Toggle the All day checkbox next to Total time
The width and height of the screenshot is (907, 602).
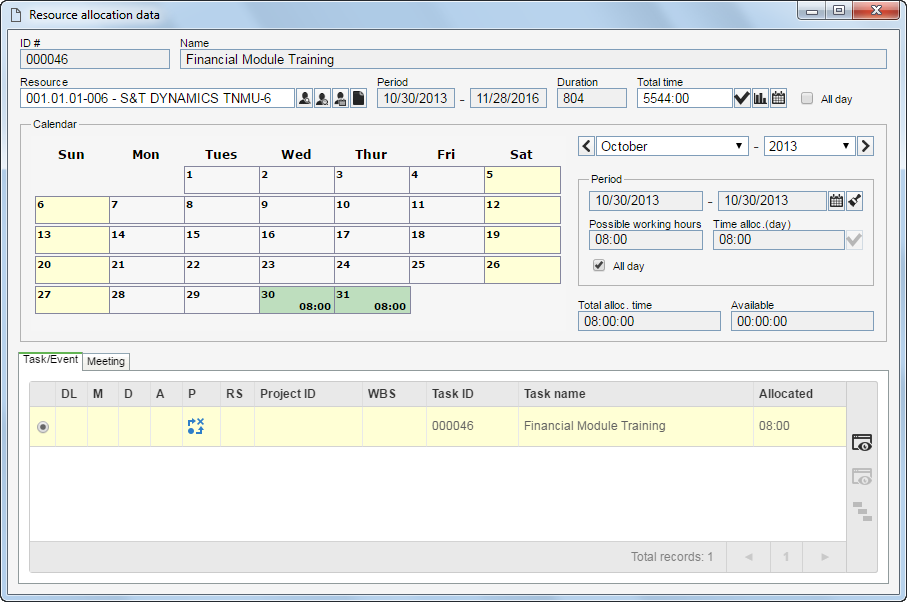click(x=807, y=98)
